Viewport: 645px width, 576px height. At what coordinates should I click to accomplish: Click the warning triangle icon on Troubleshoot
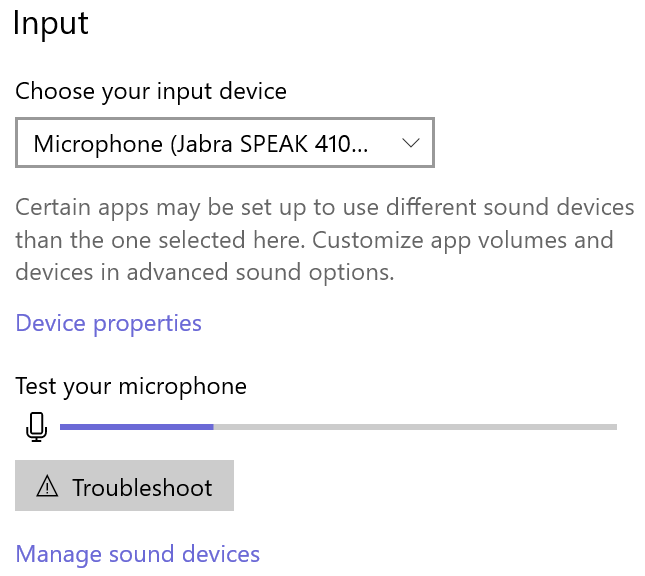47,487
